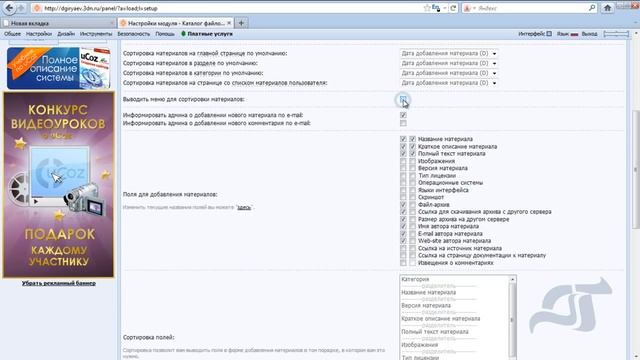Open the Конкурс видеоуроков banner
The height and width of the screenshot is (360, 640).
pos(58,184)
